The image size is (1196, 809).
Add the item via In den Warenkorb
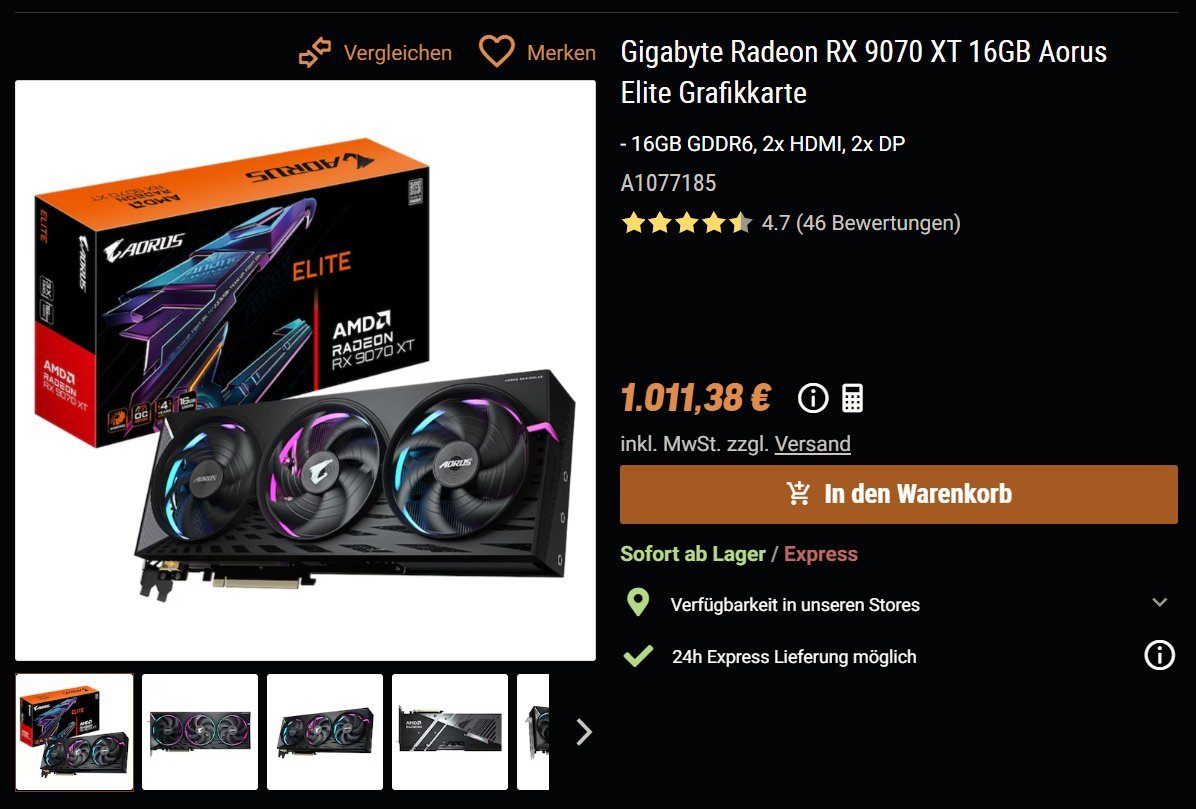899,494
